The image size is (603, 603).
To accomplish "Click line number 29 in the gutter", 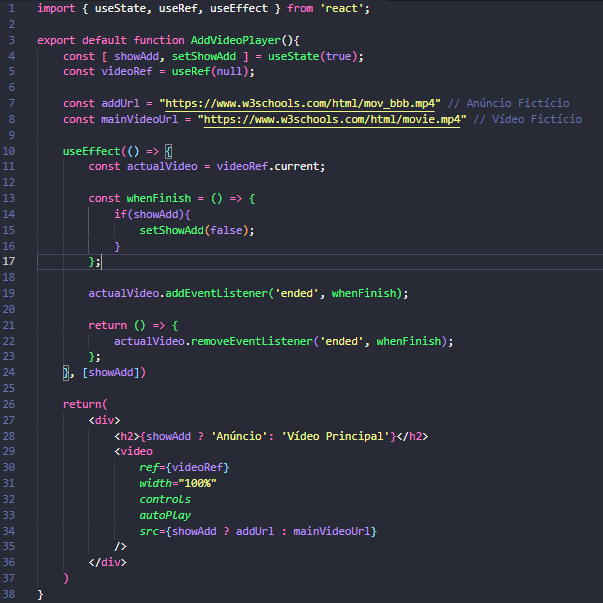I will point(8,451).
